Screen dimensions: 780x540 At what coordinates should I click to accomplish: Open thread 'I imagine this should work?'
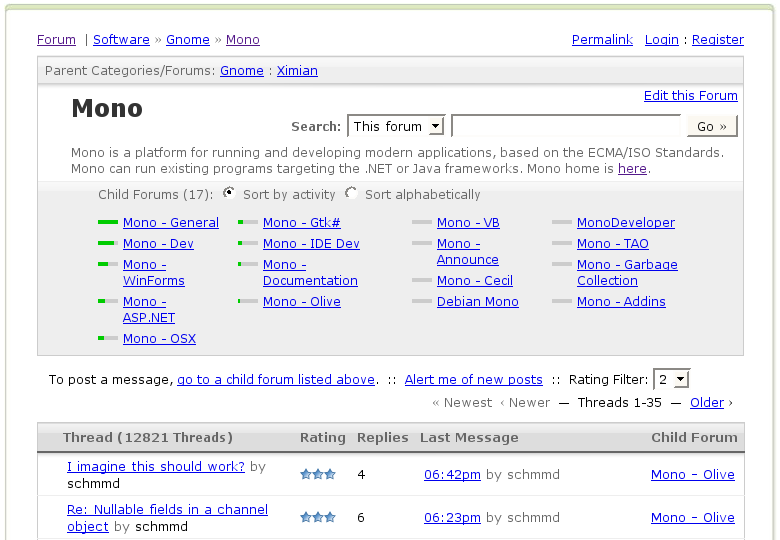(x=156, y=466)
